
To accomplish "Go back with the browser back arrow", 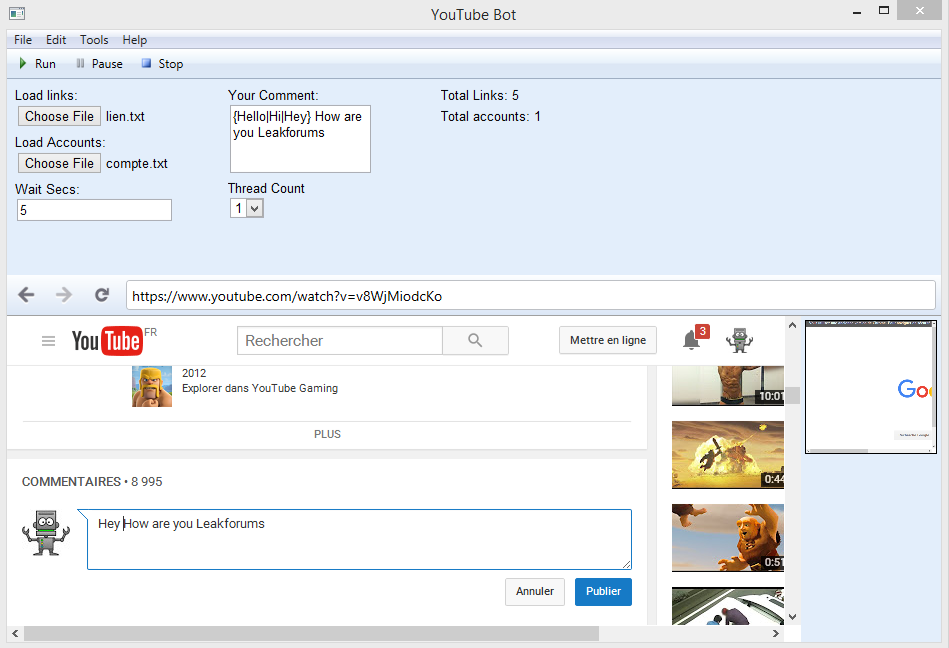I will click(26, 295).
